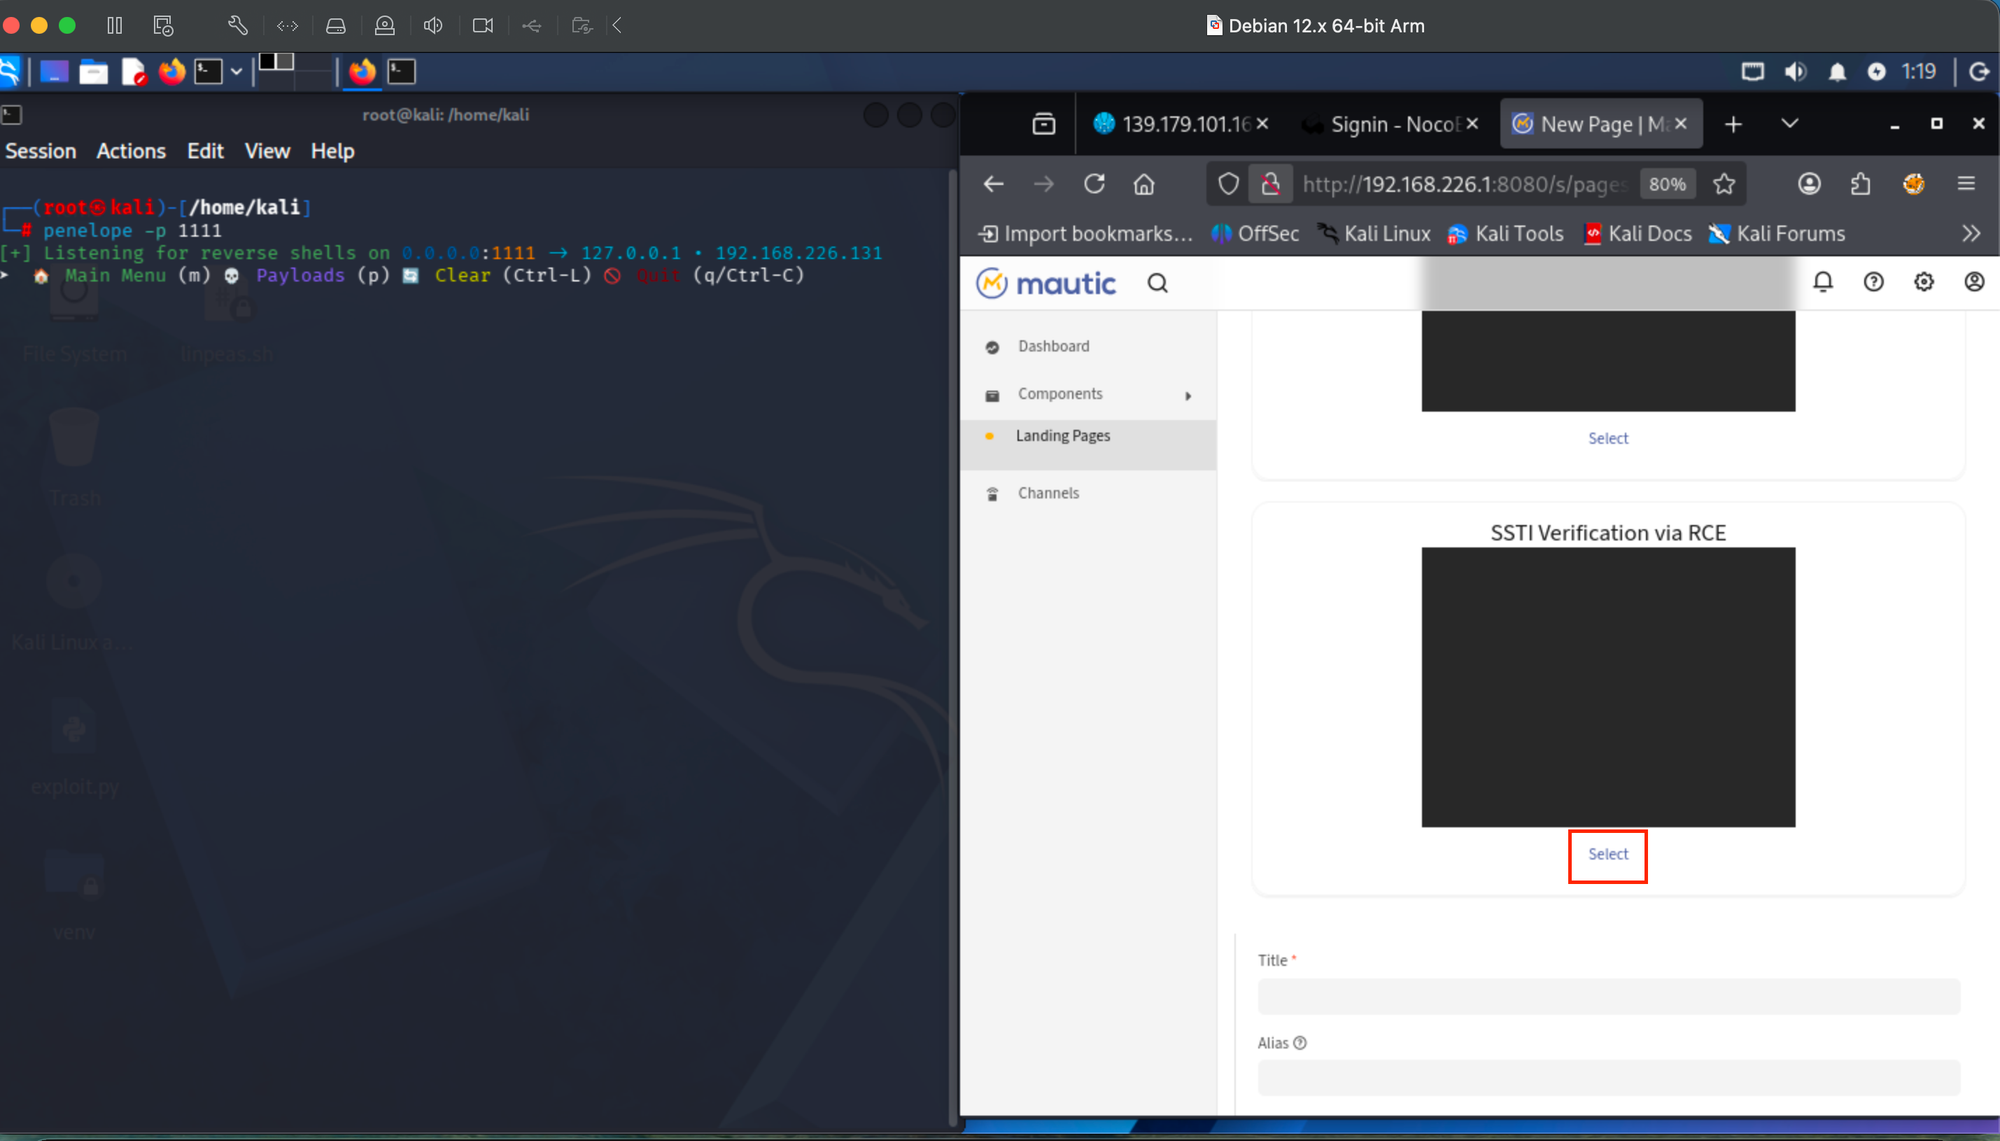
Task: Click the Firefox URL address field
Action: coord(1465,184)
